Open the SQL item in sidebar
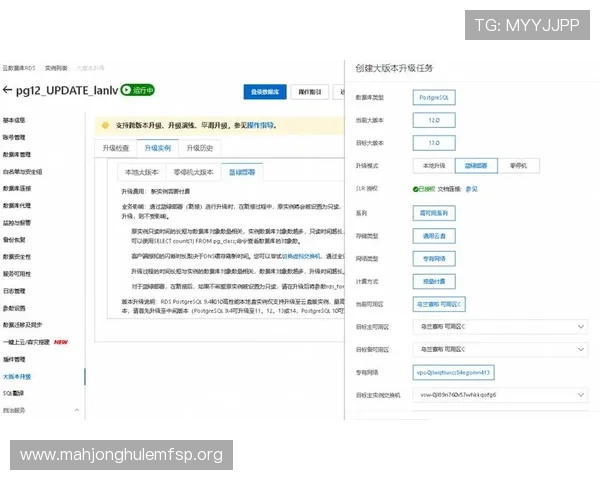Viewport: 600px width, 480px height. click(13, 393)
